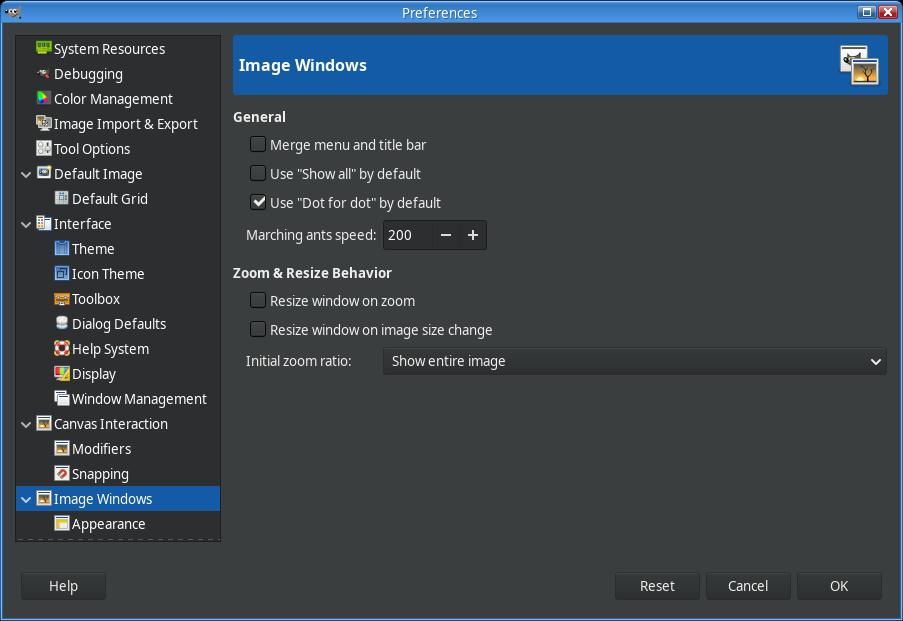Increase marching ants speed with plus
This screenshot has height=621, width=903.
tap(473, 235)
